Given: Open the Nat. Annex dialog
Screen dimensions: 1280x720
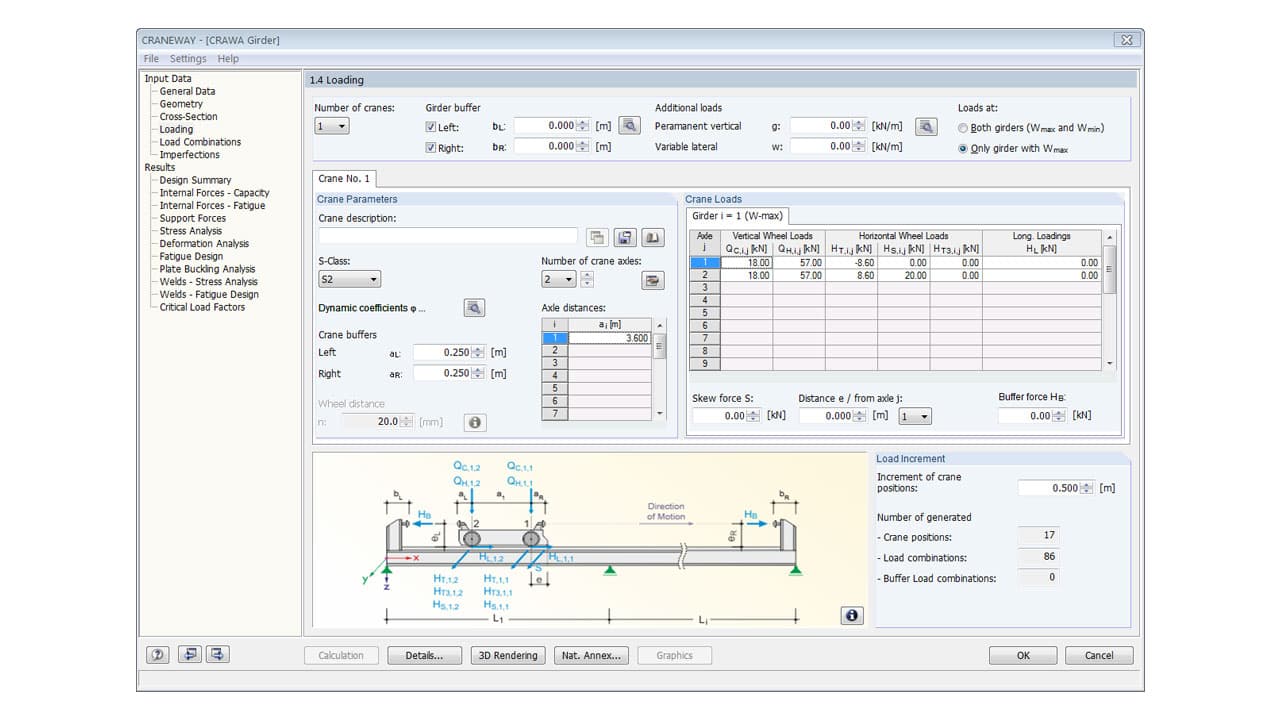Looking at the screenshot, I should (591, 656).
